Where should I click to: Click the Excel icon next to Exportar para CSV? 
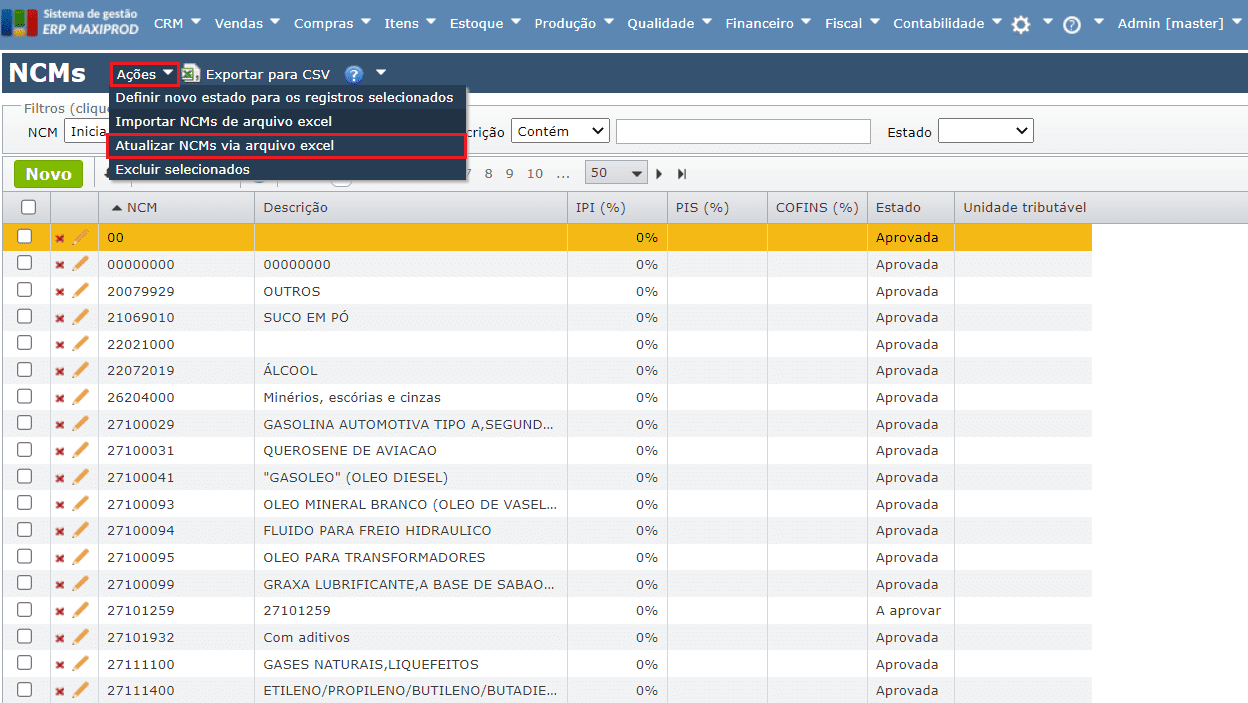tap(190, 73)
